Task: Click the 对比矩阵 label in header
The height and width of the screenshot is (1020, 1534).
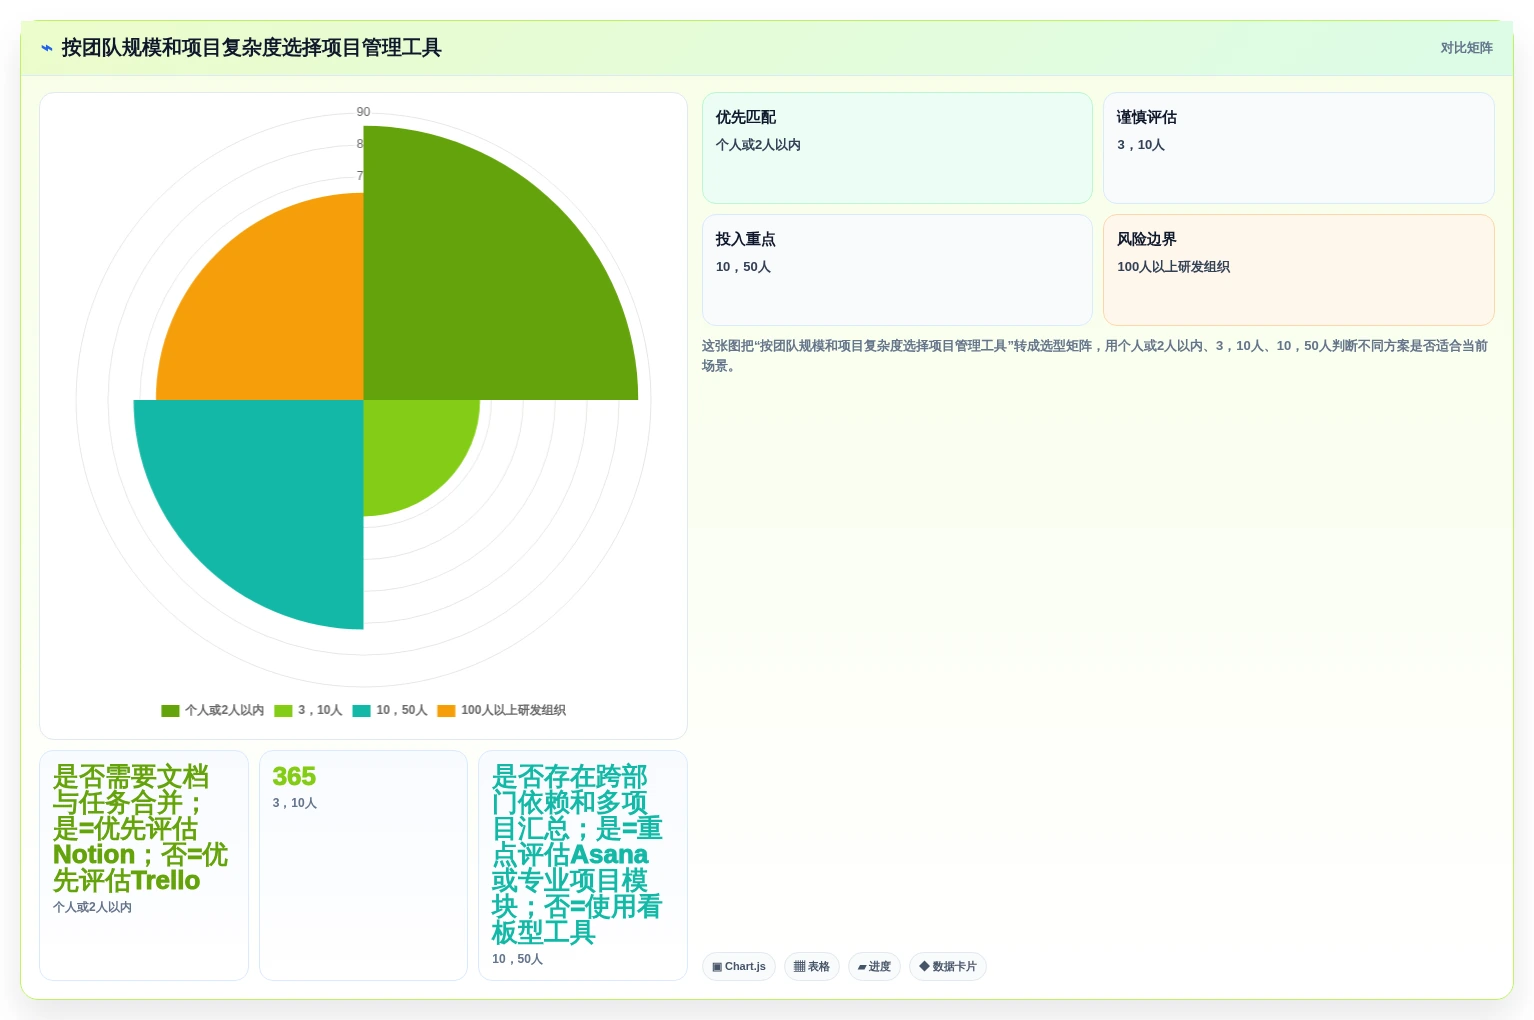Action: 1466,48
